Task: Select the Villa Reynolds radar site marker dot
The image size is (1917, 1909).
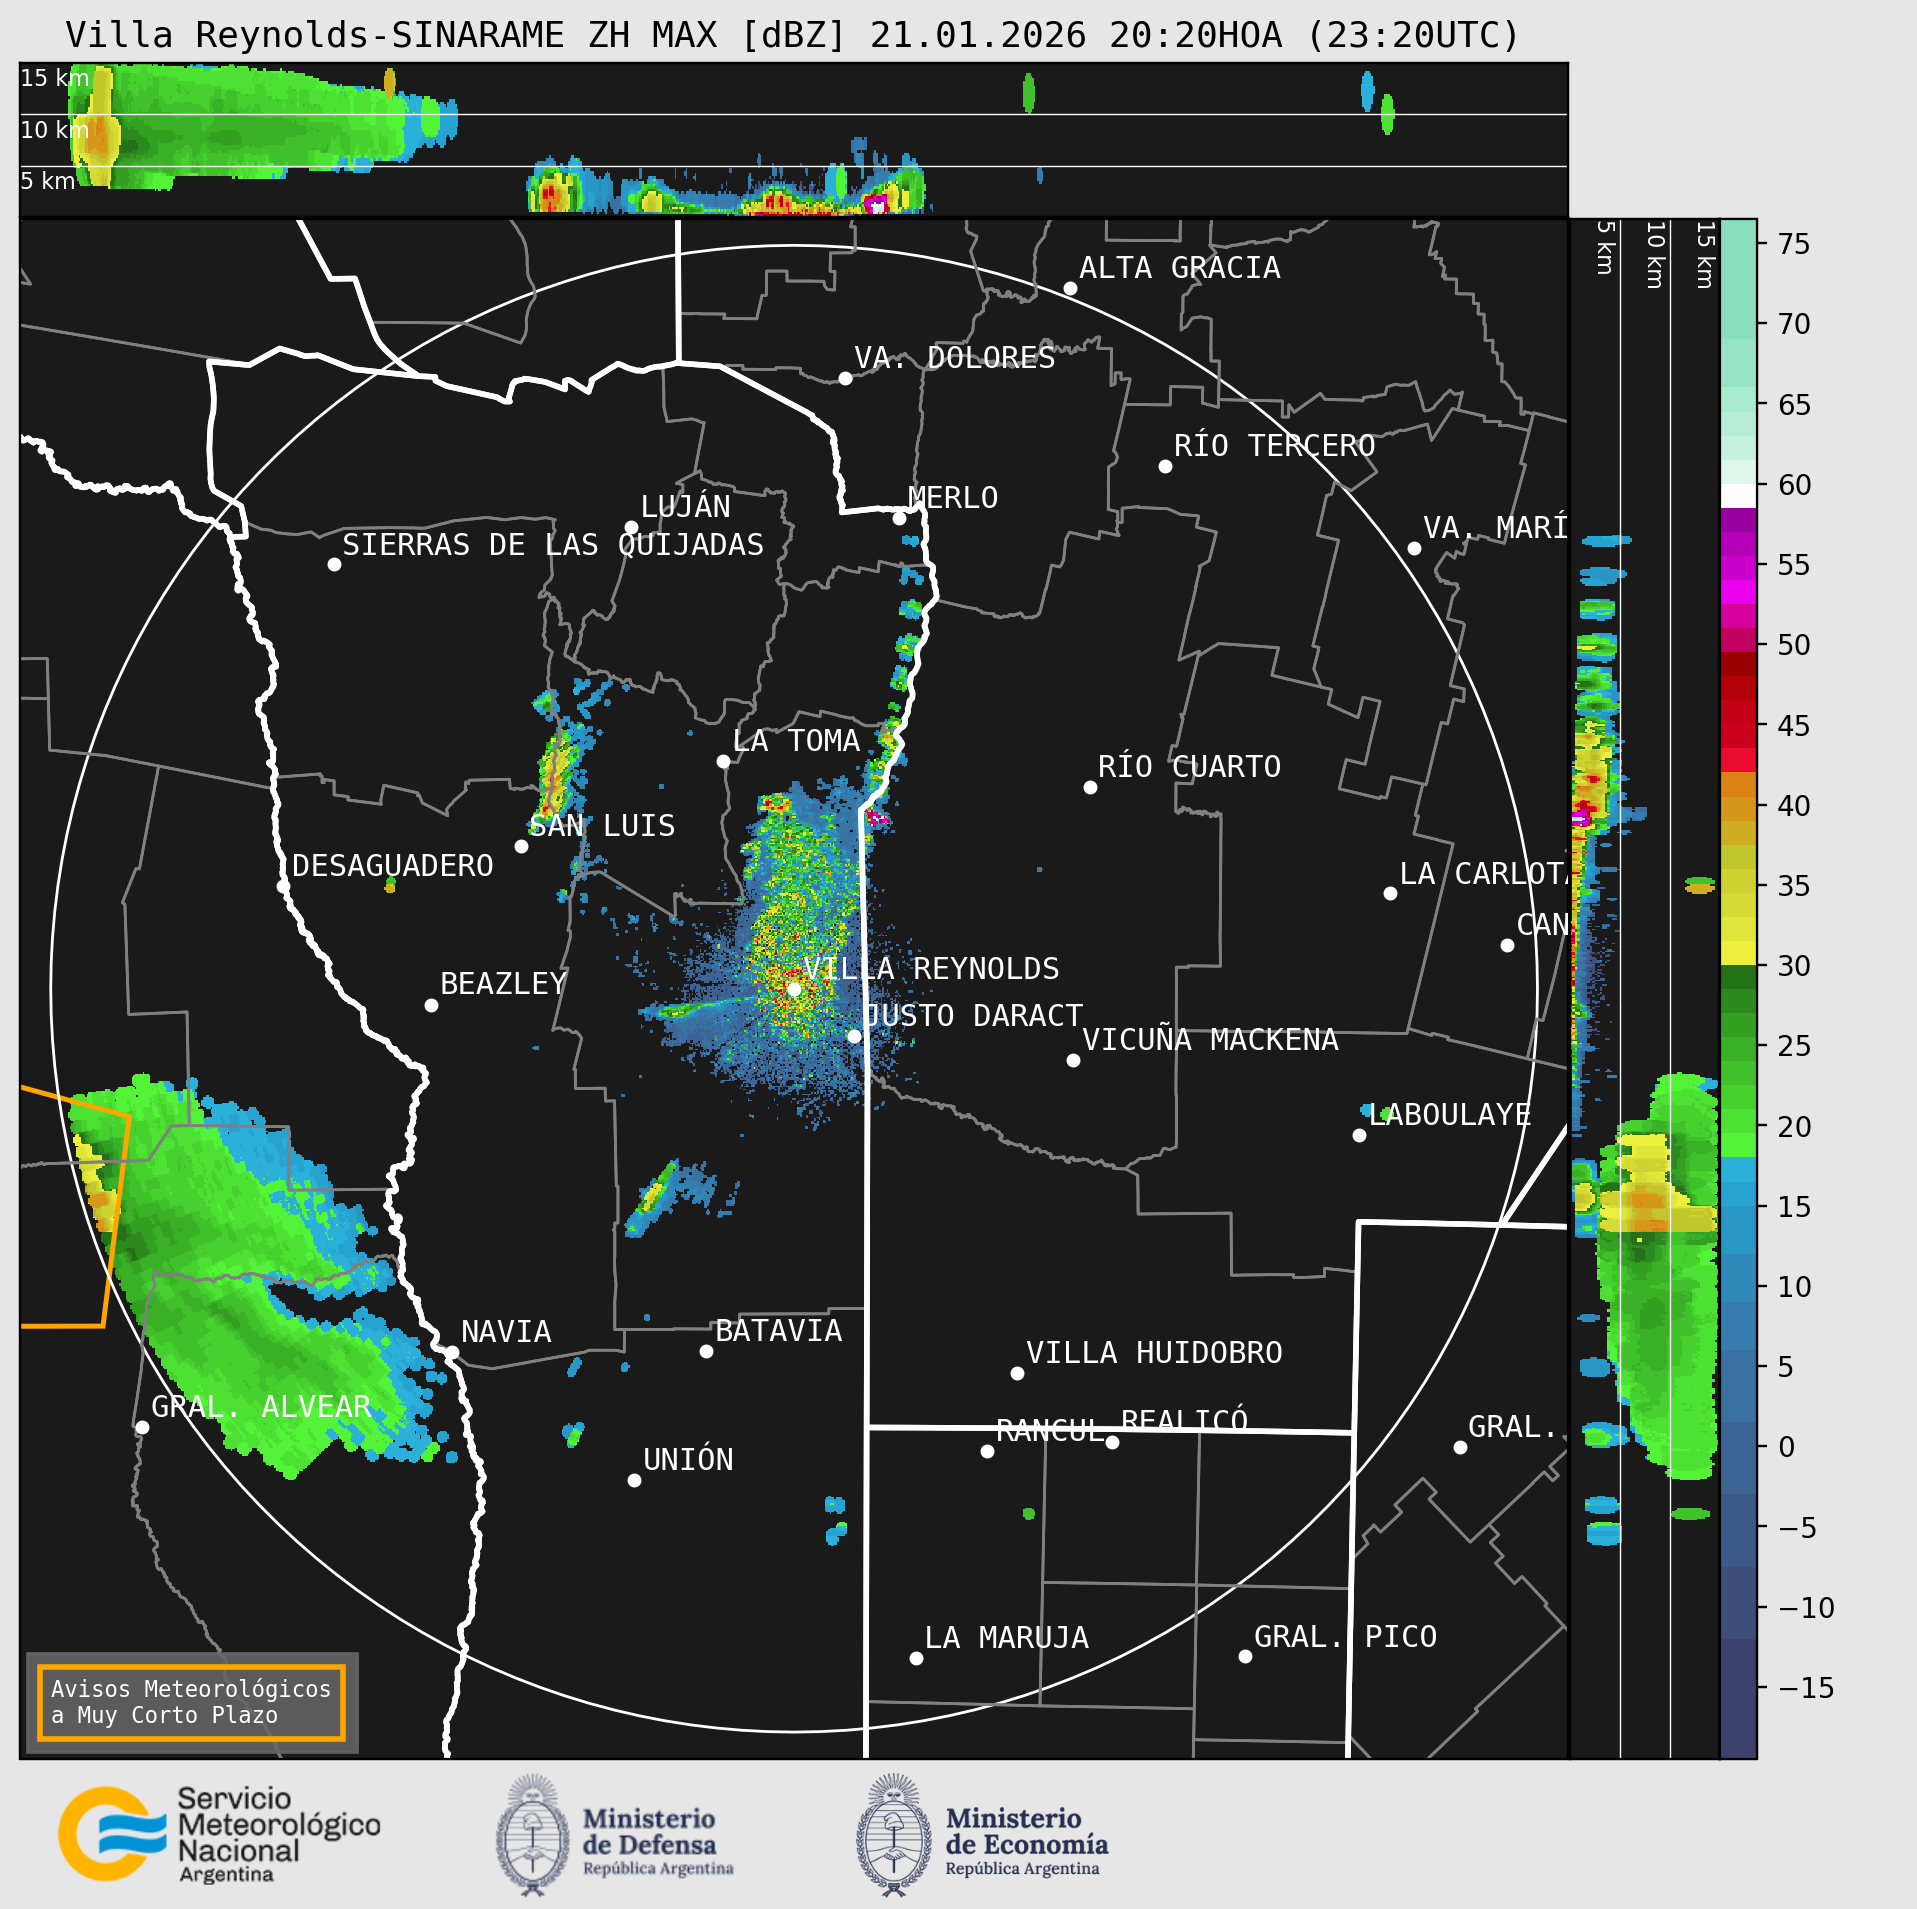Action: click(794, 988)
